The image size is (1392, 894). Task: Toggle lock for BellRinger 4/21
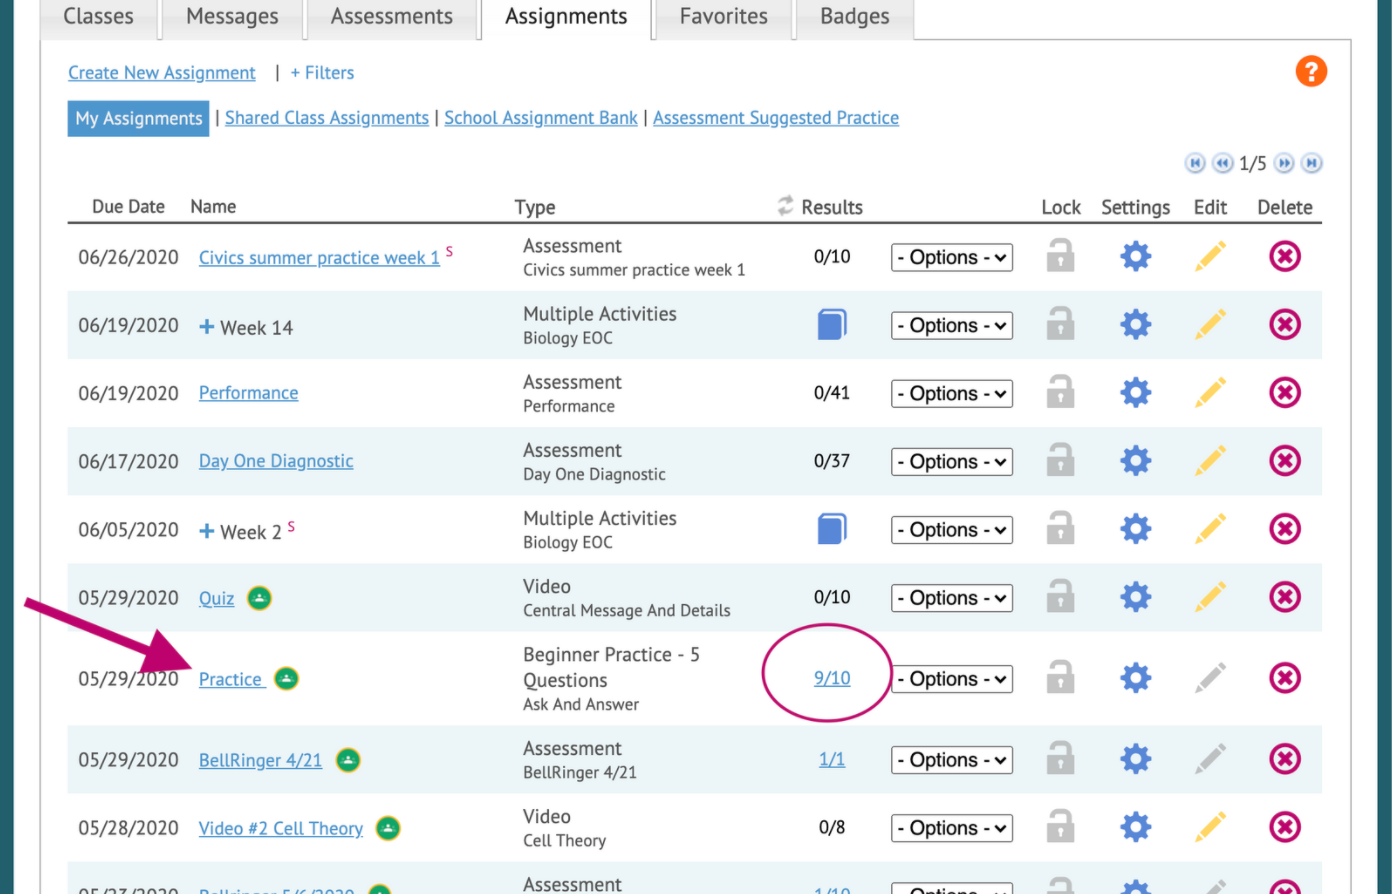click(1060, 759)
